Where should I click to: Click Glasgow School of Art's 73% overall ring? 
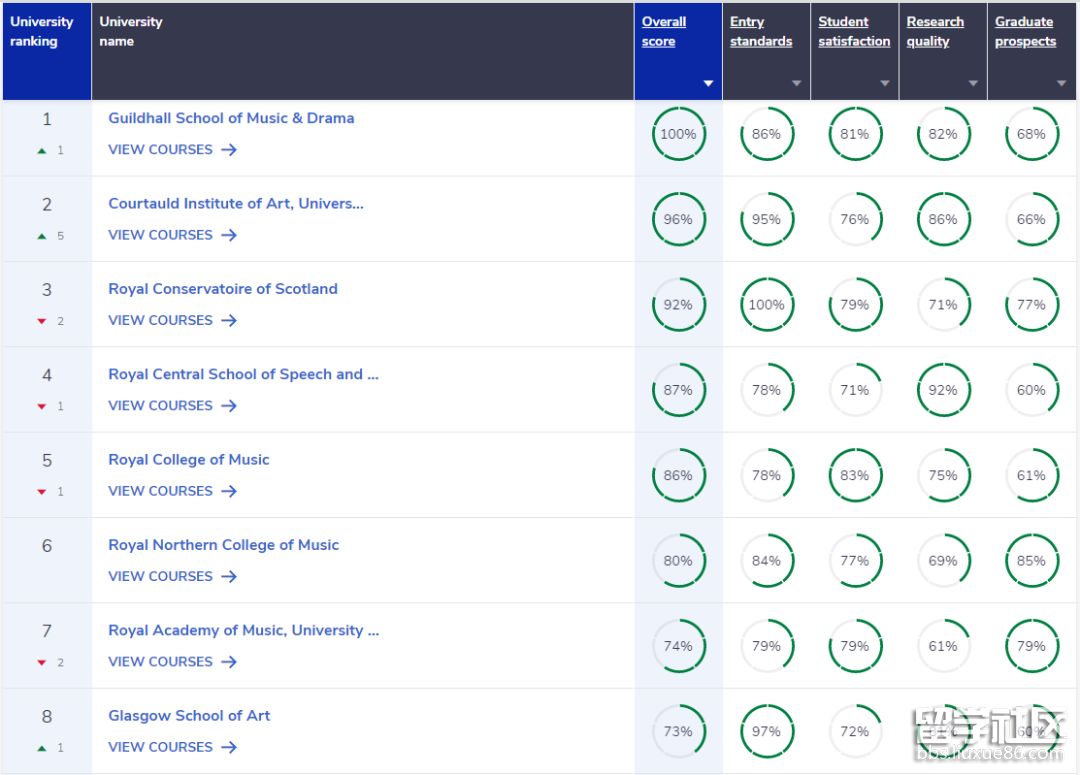678,732
